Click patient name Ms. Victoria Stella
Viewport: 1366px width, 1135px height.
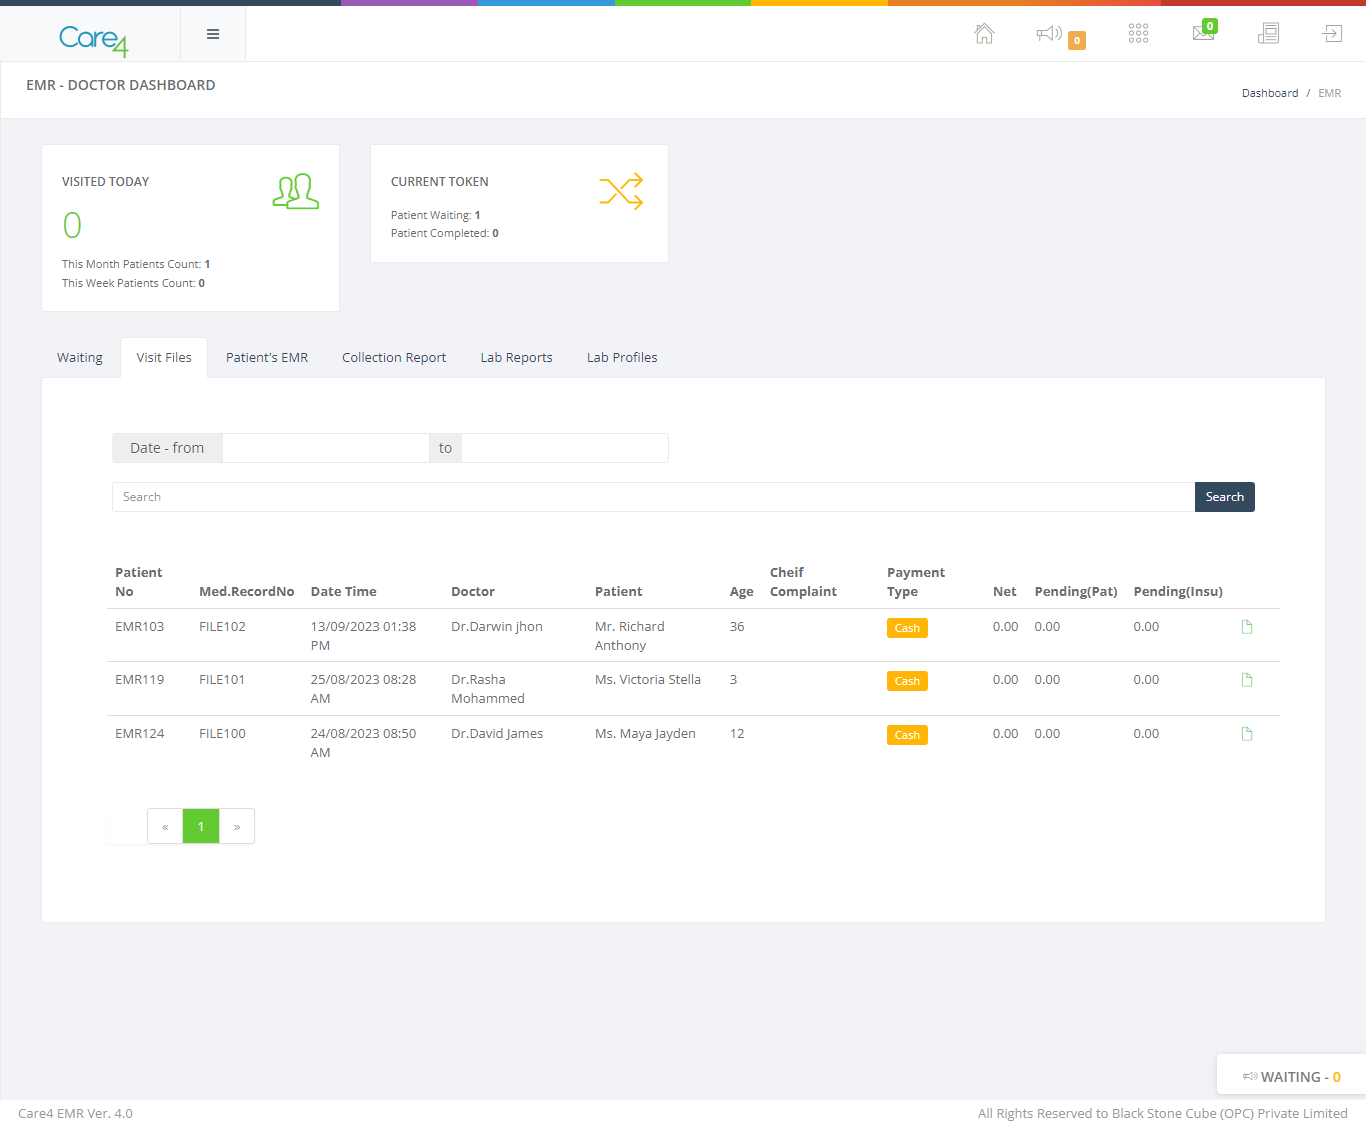(648, 680)
